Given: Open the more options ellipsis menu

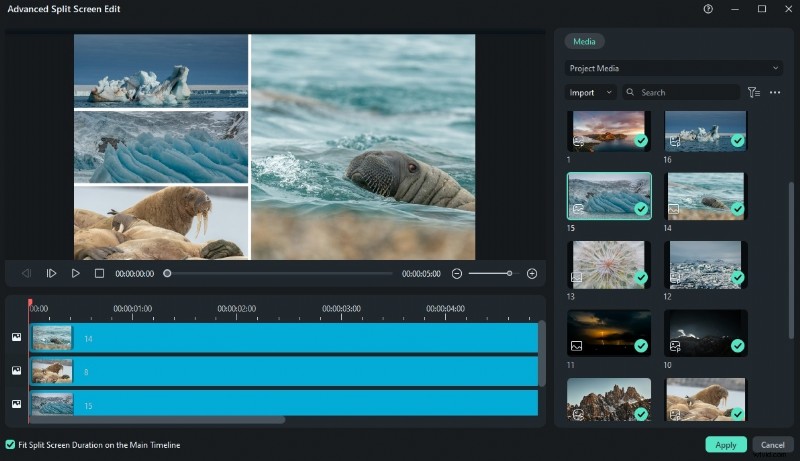Looking at the screenshot, I should click(x=775, y=92).
